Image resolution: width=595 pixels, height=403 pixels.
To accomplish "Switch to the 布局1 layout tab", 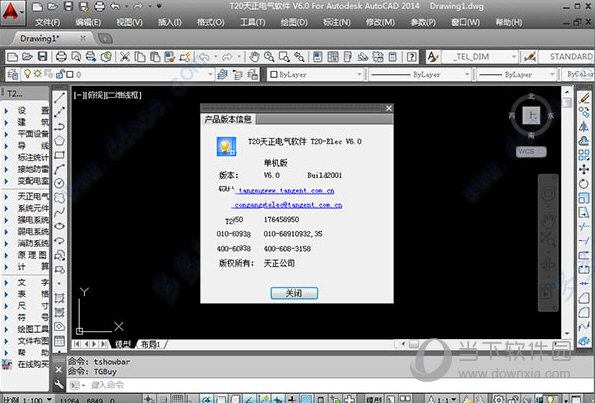I will (151, 344).
